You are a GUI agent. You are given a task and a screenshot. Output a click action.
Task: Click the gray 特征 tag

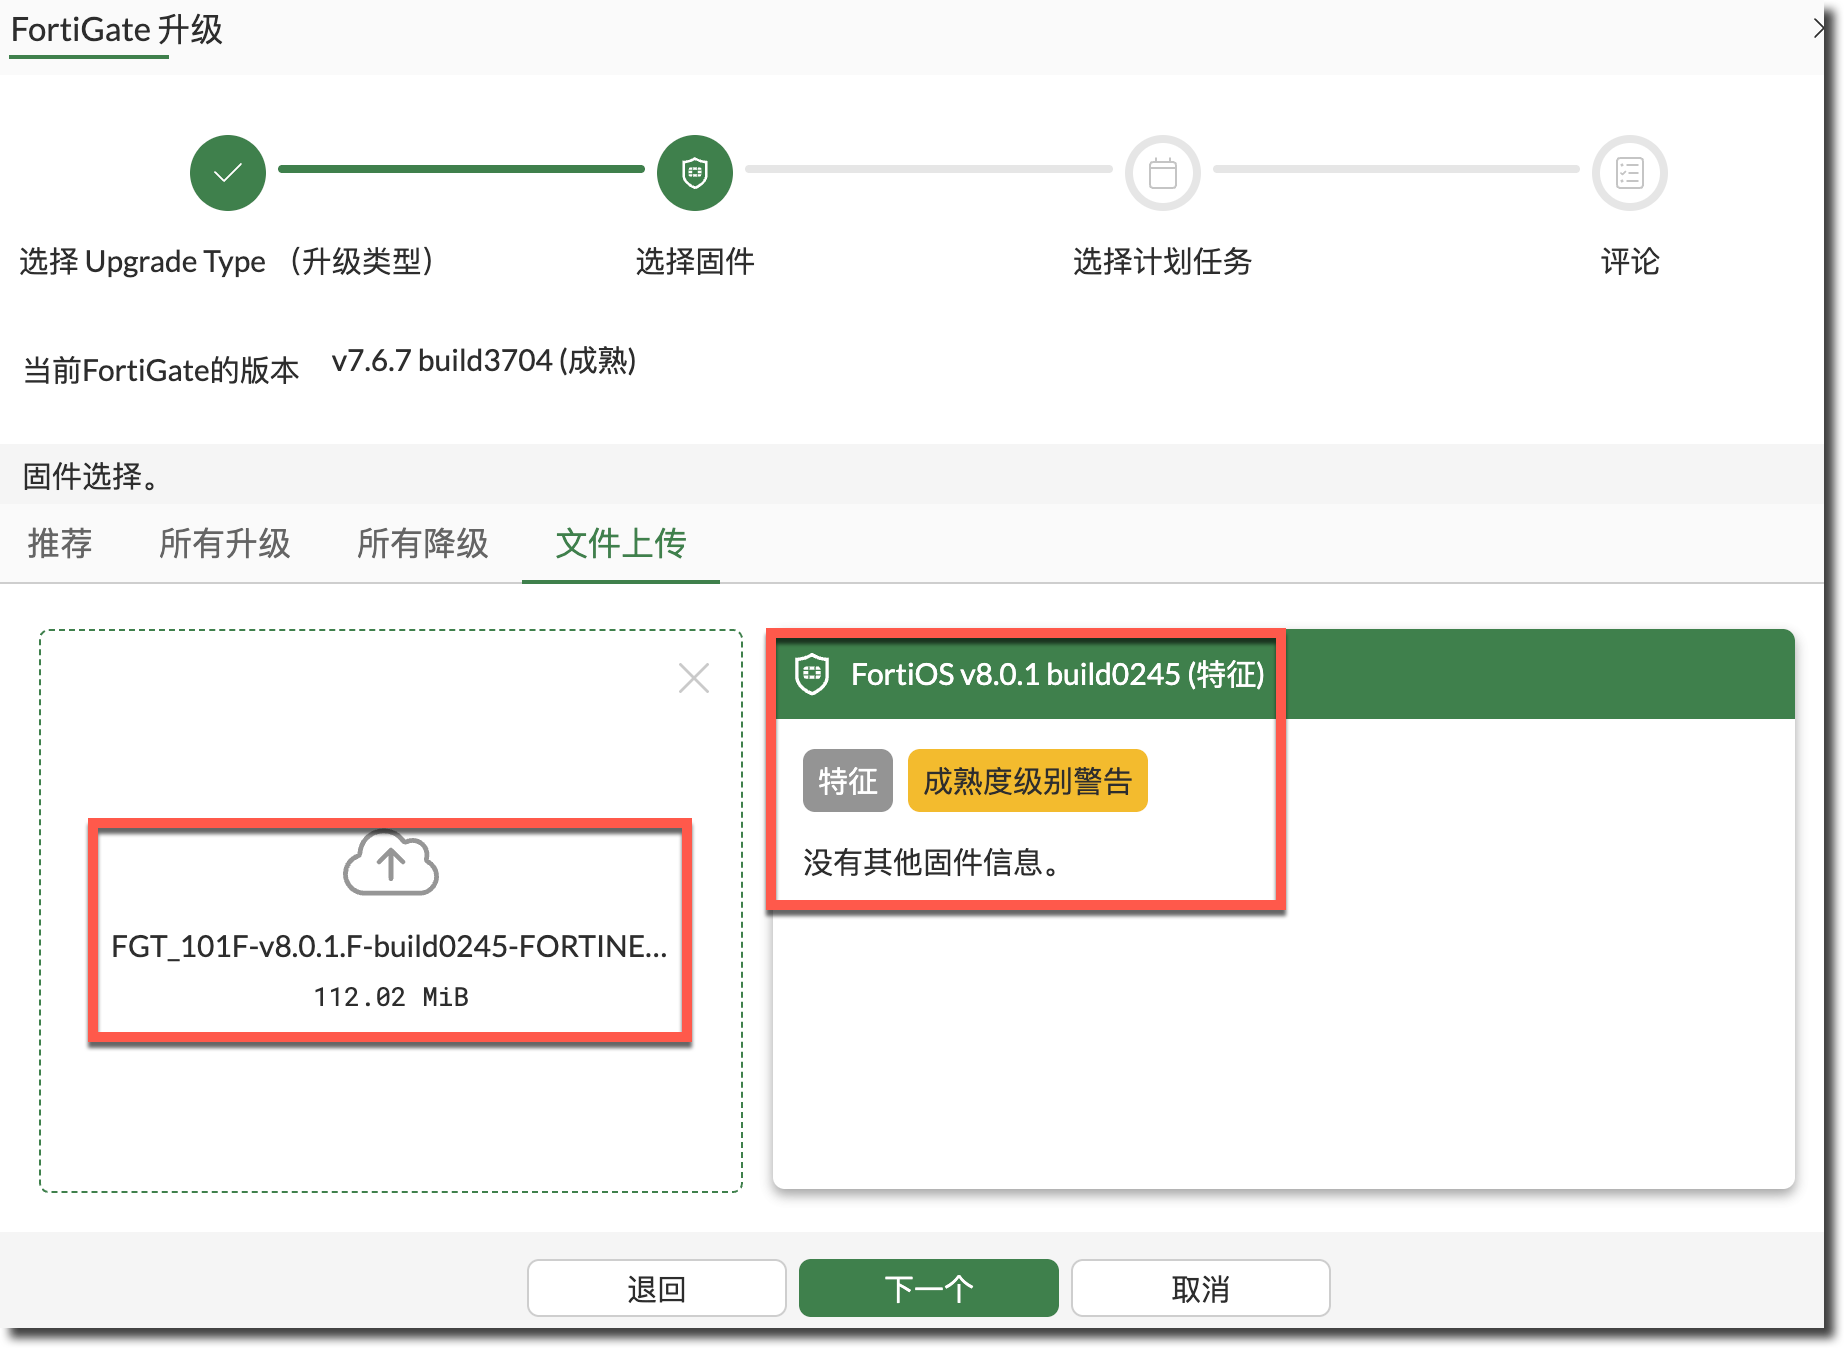(848, 780)
